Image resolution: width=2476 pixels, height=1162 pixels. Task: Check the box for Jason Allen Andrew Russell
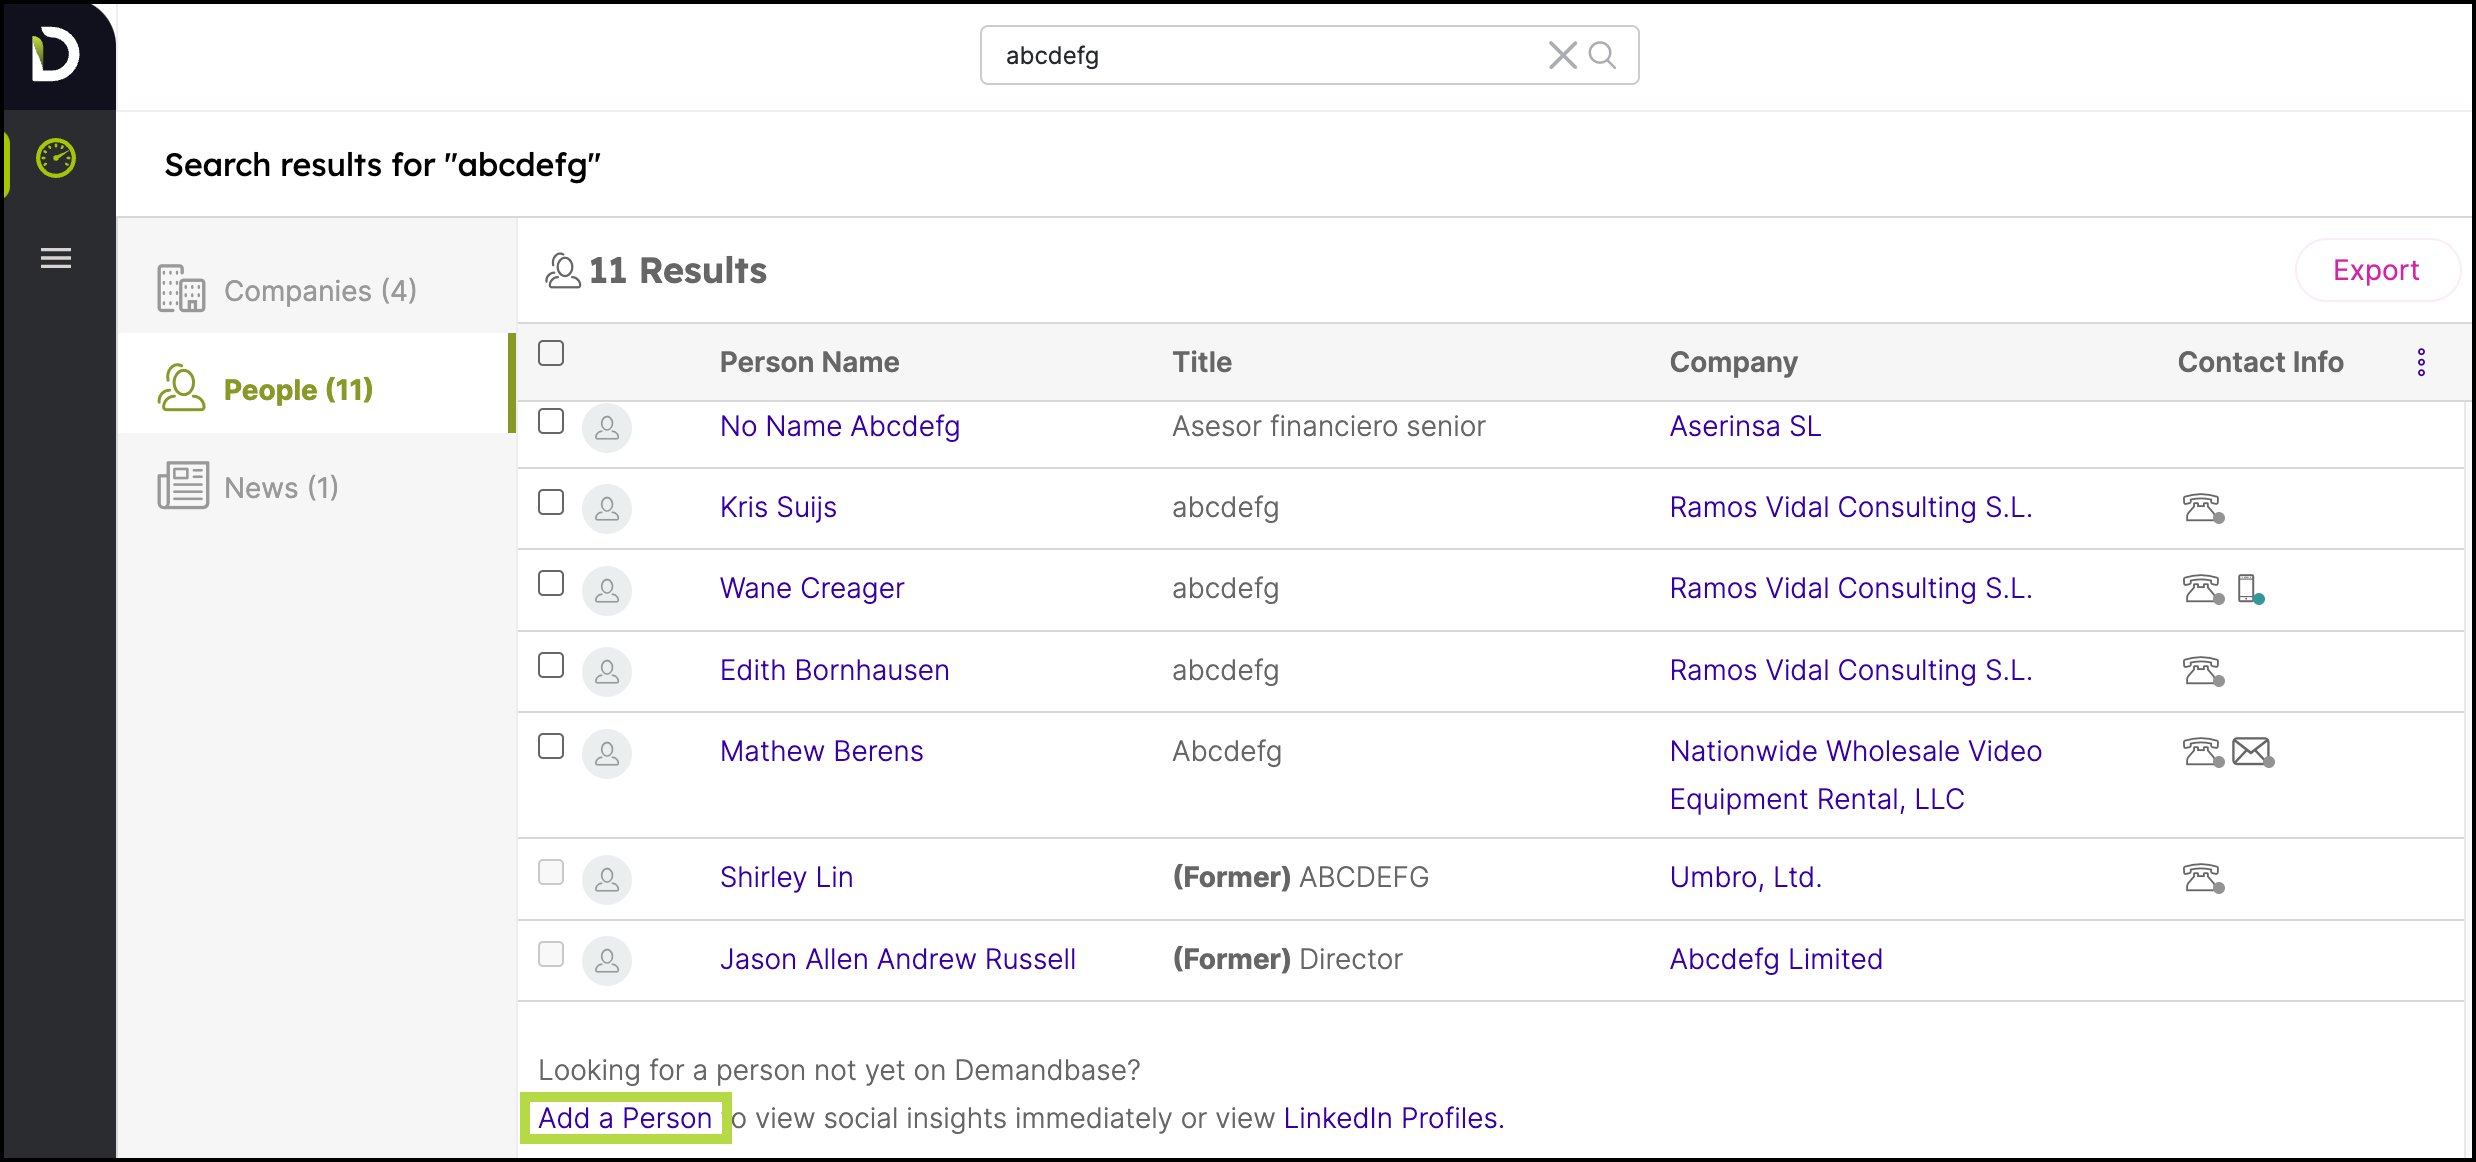[x=551, y=954]
